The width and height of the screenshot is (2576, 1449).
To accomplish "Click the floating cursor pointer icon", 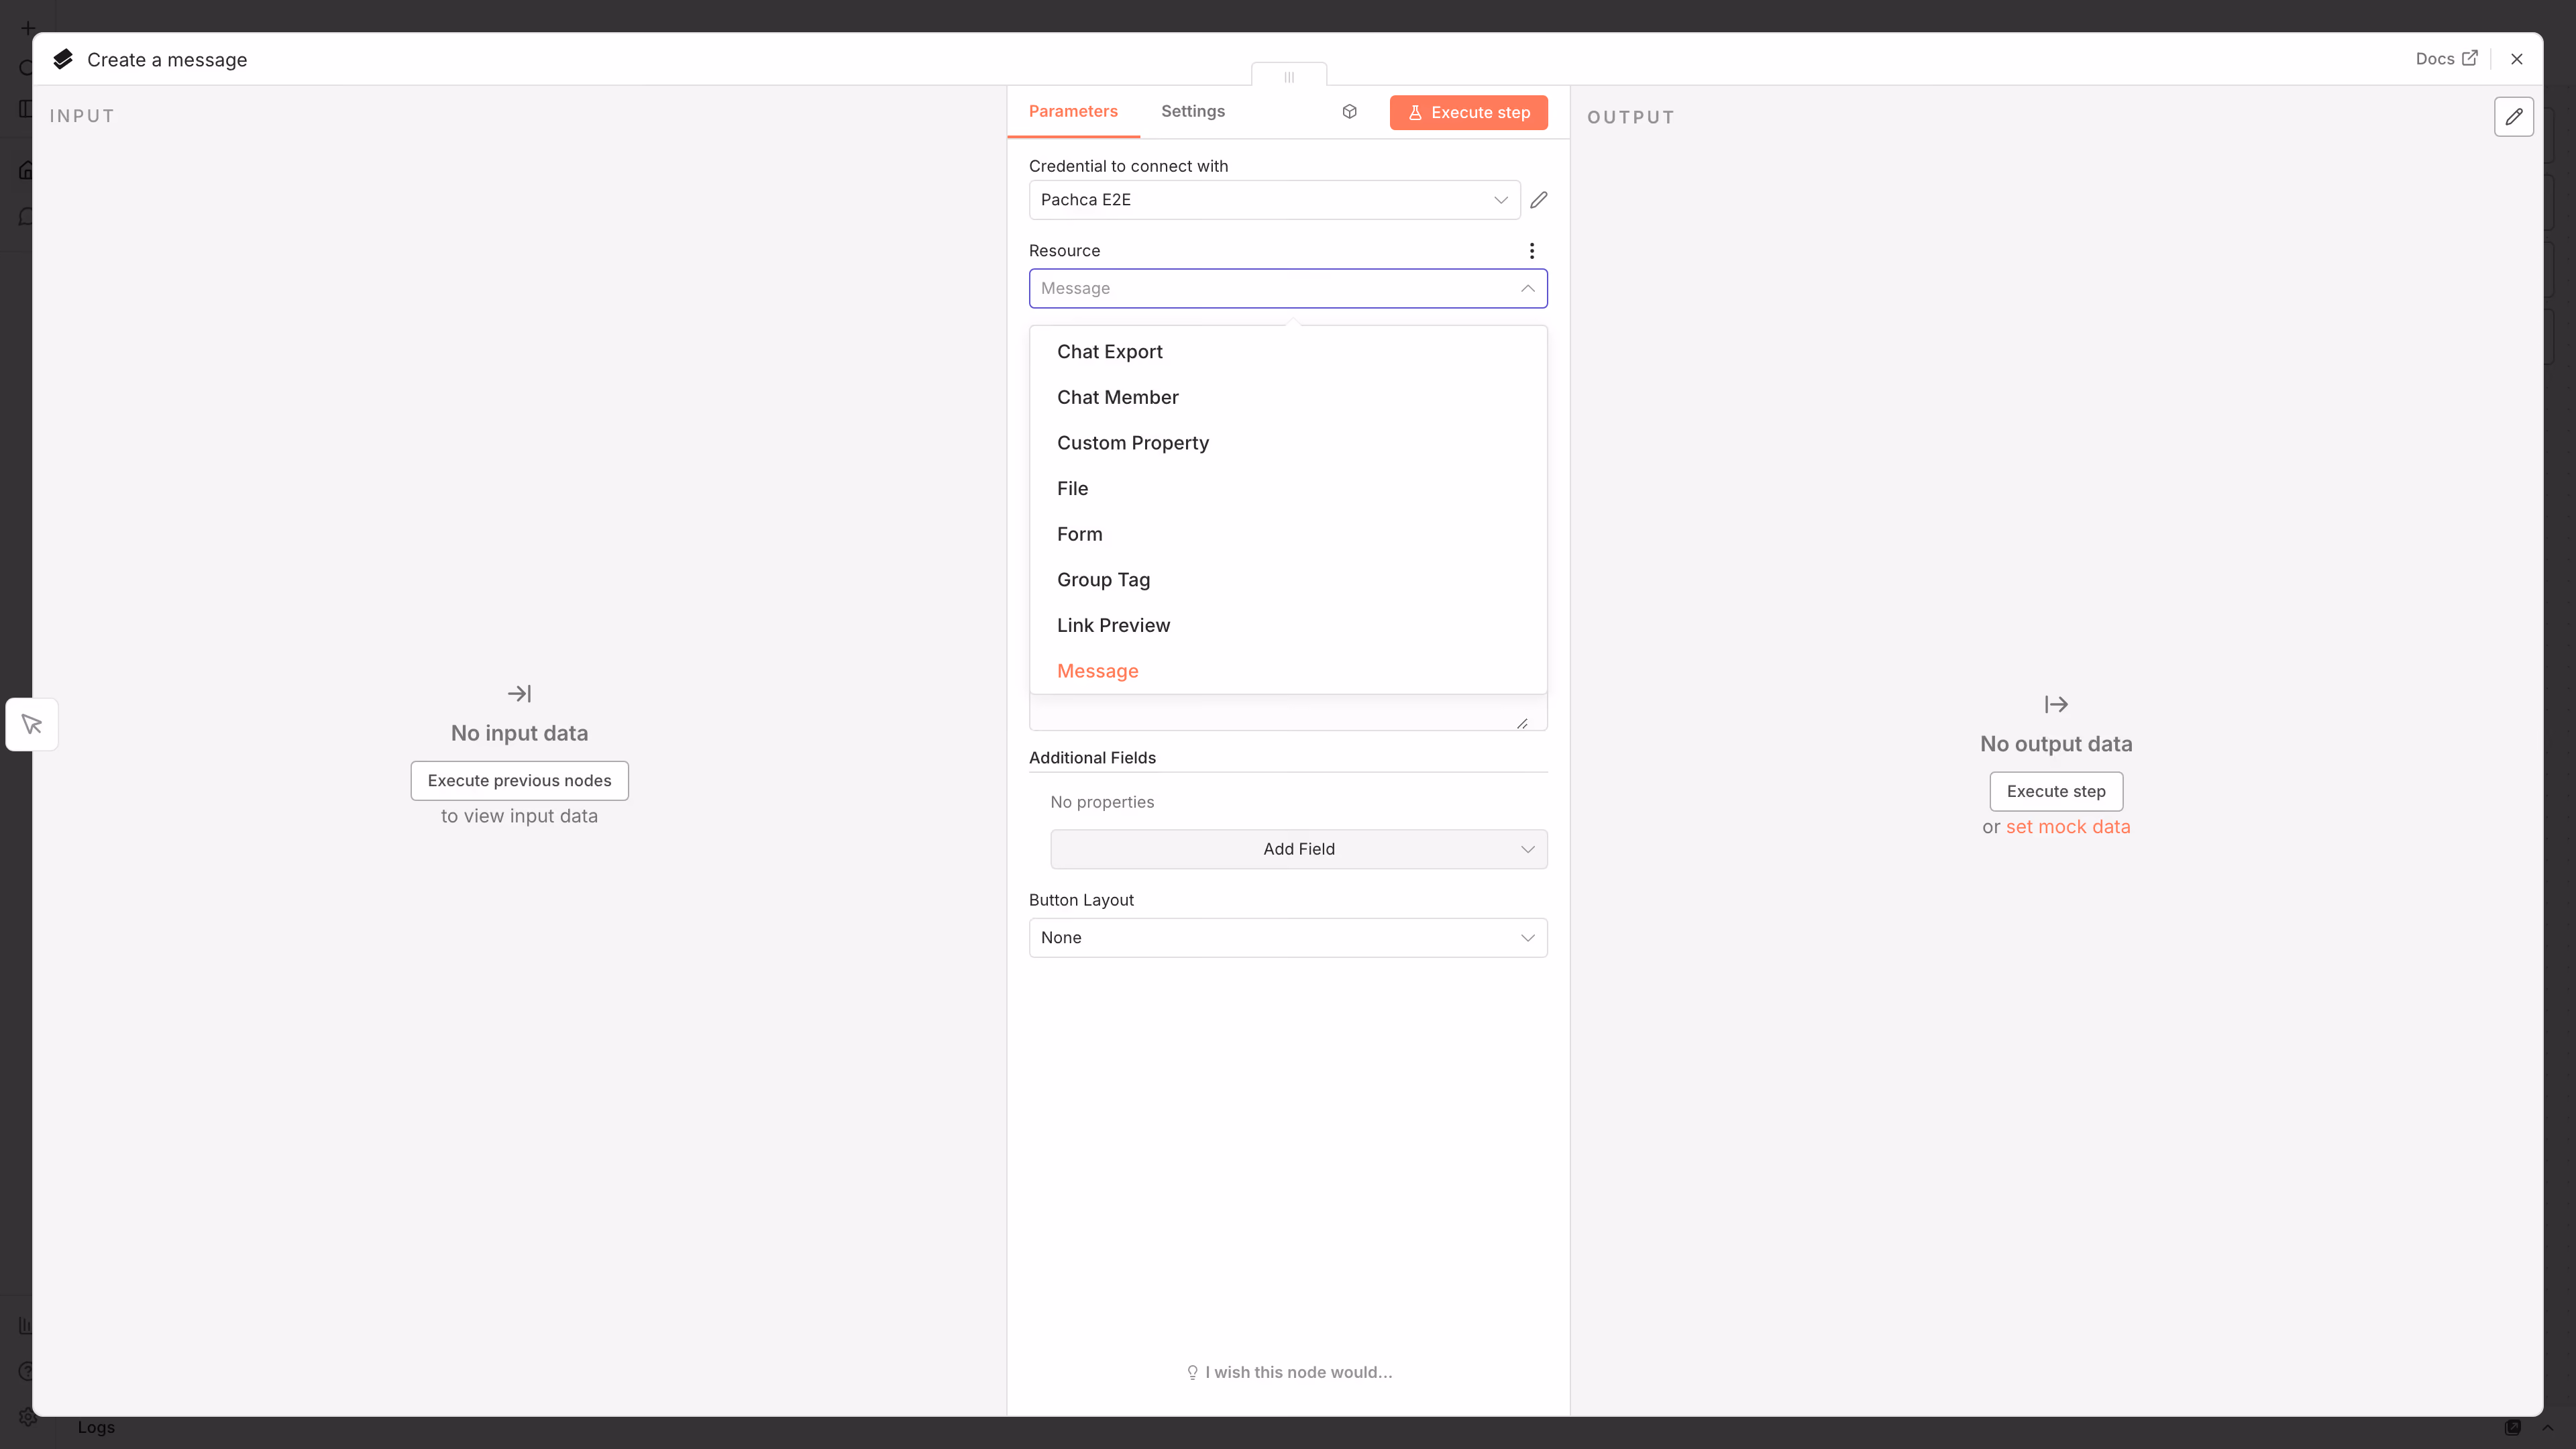I will tap(32, 724).
